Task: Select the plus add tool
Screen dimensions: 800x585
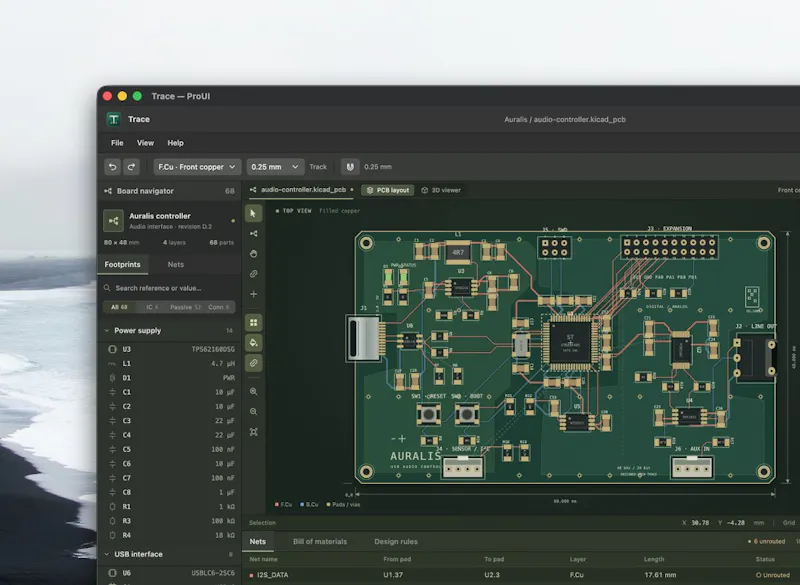Action: point(254,294)
